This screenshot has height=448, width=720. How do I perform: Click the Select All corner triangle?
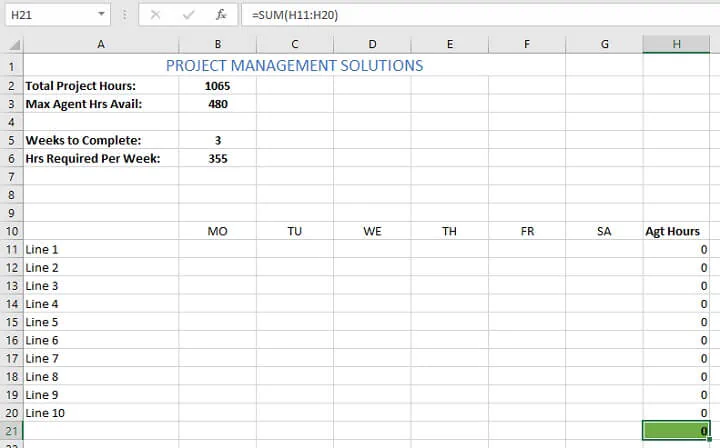14,45
